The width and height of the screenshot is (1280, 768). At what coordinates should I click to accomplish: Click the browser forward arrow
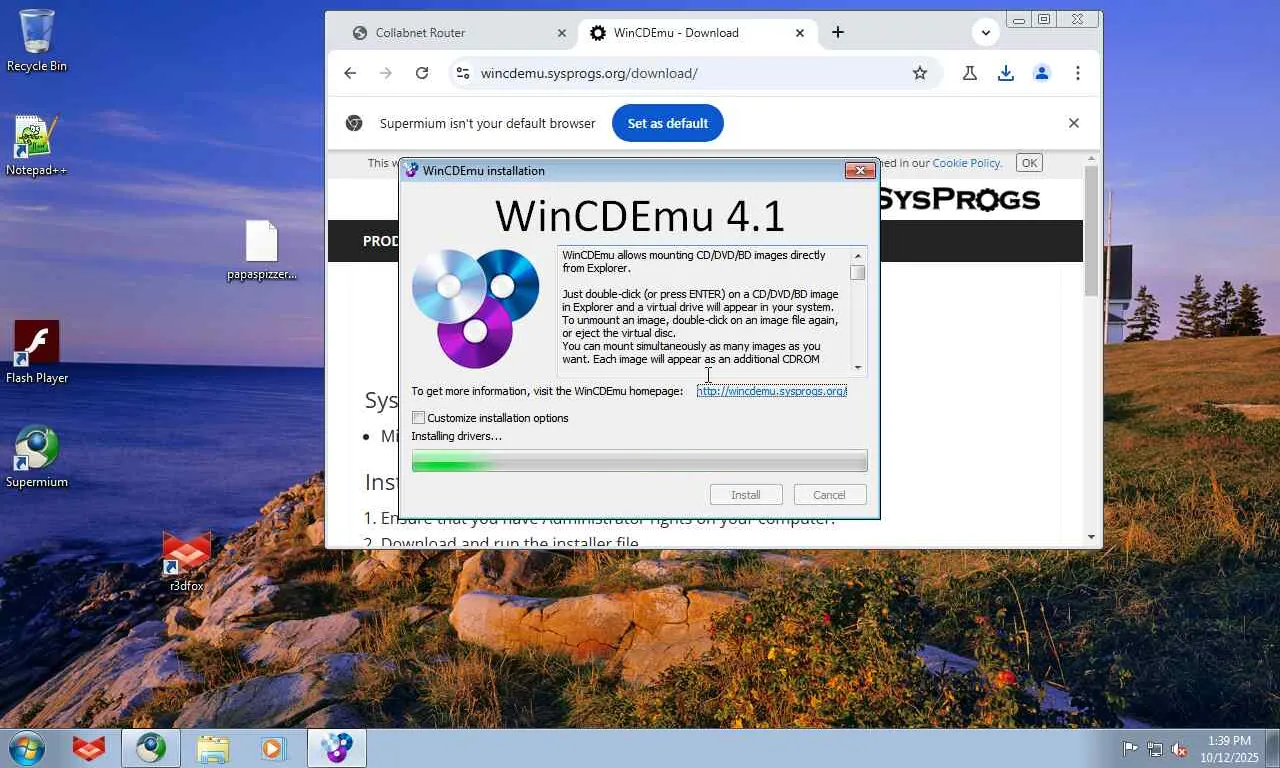click(x=386, y=73)
